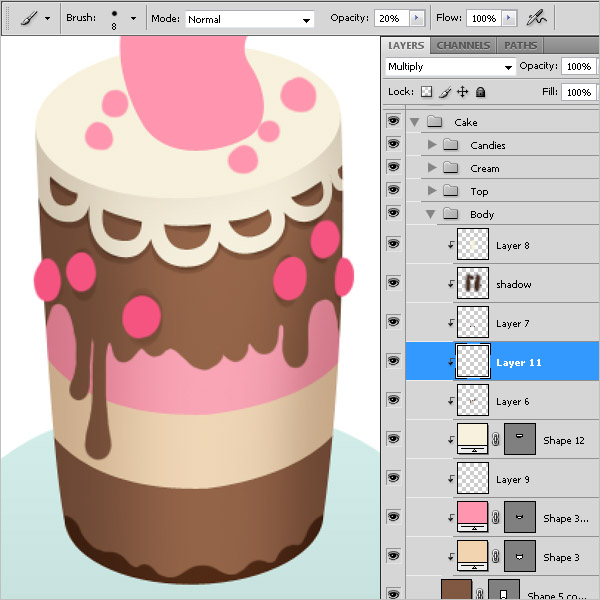The image size is (600, 600).
Task: Click Shape 3 tan fill thumbnail
Action: (473, 556)
